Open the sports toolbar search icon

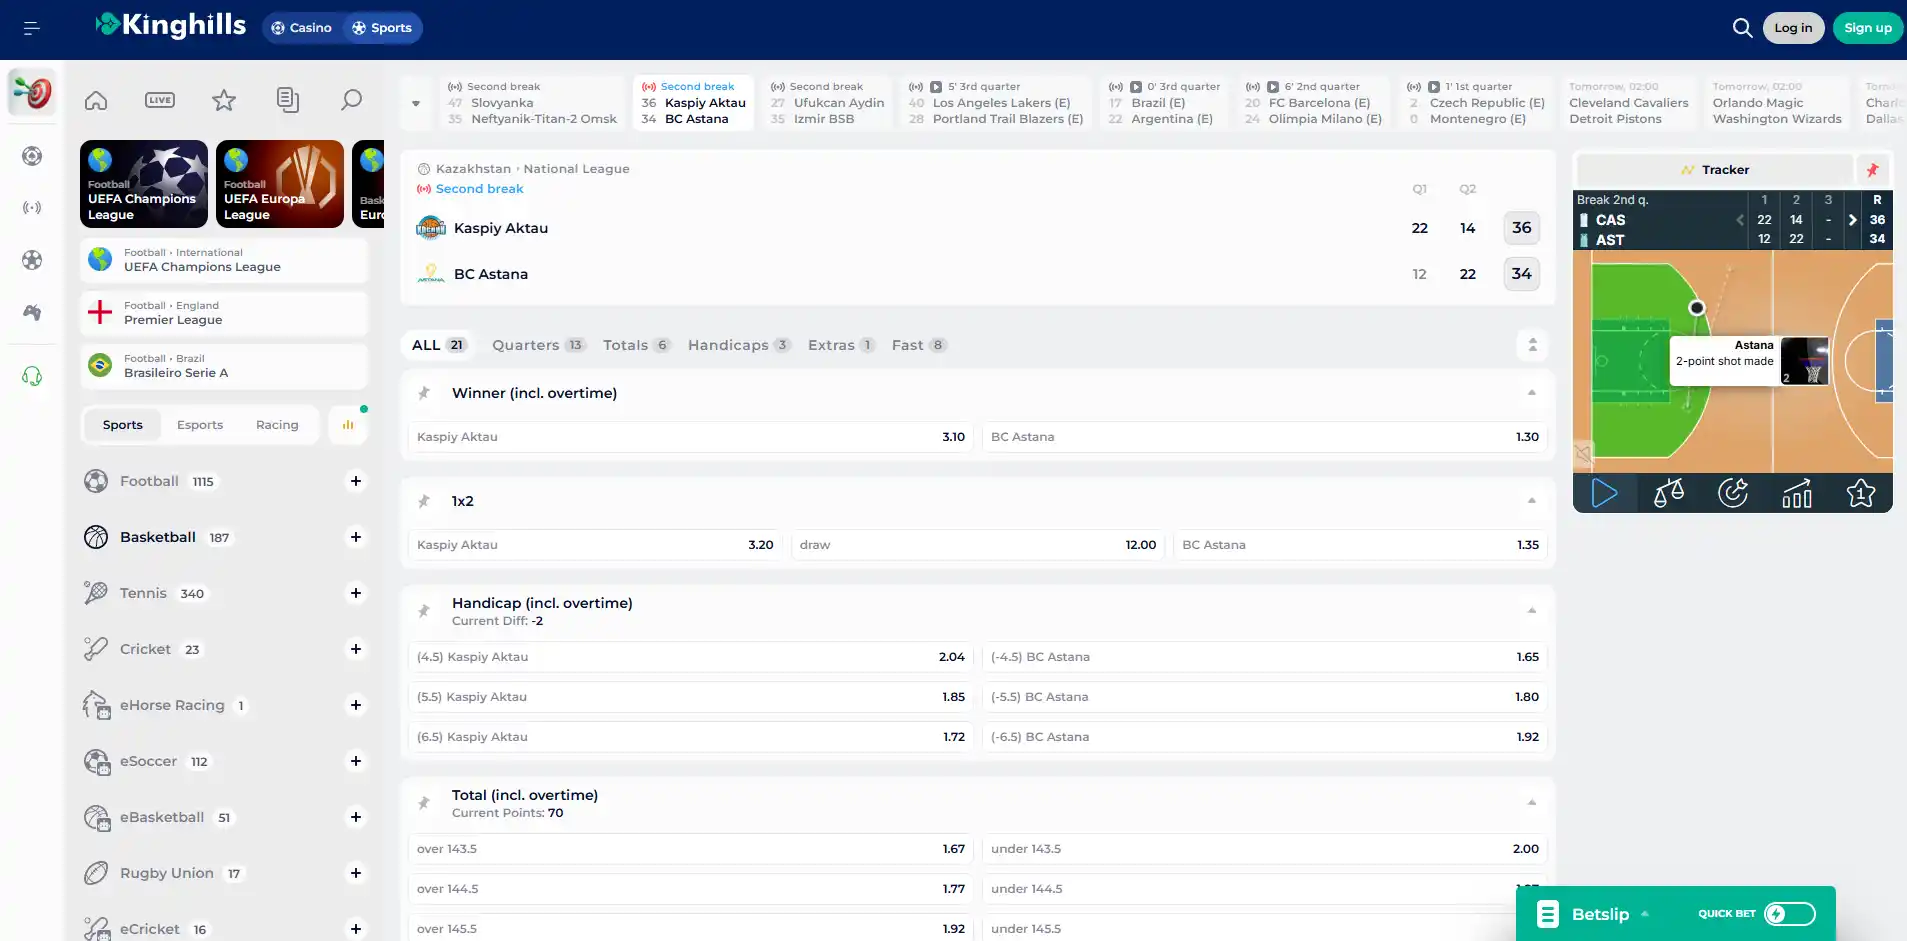(x=352, y=100)
